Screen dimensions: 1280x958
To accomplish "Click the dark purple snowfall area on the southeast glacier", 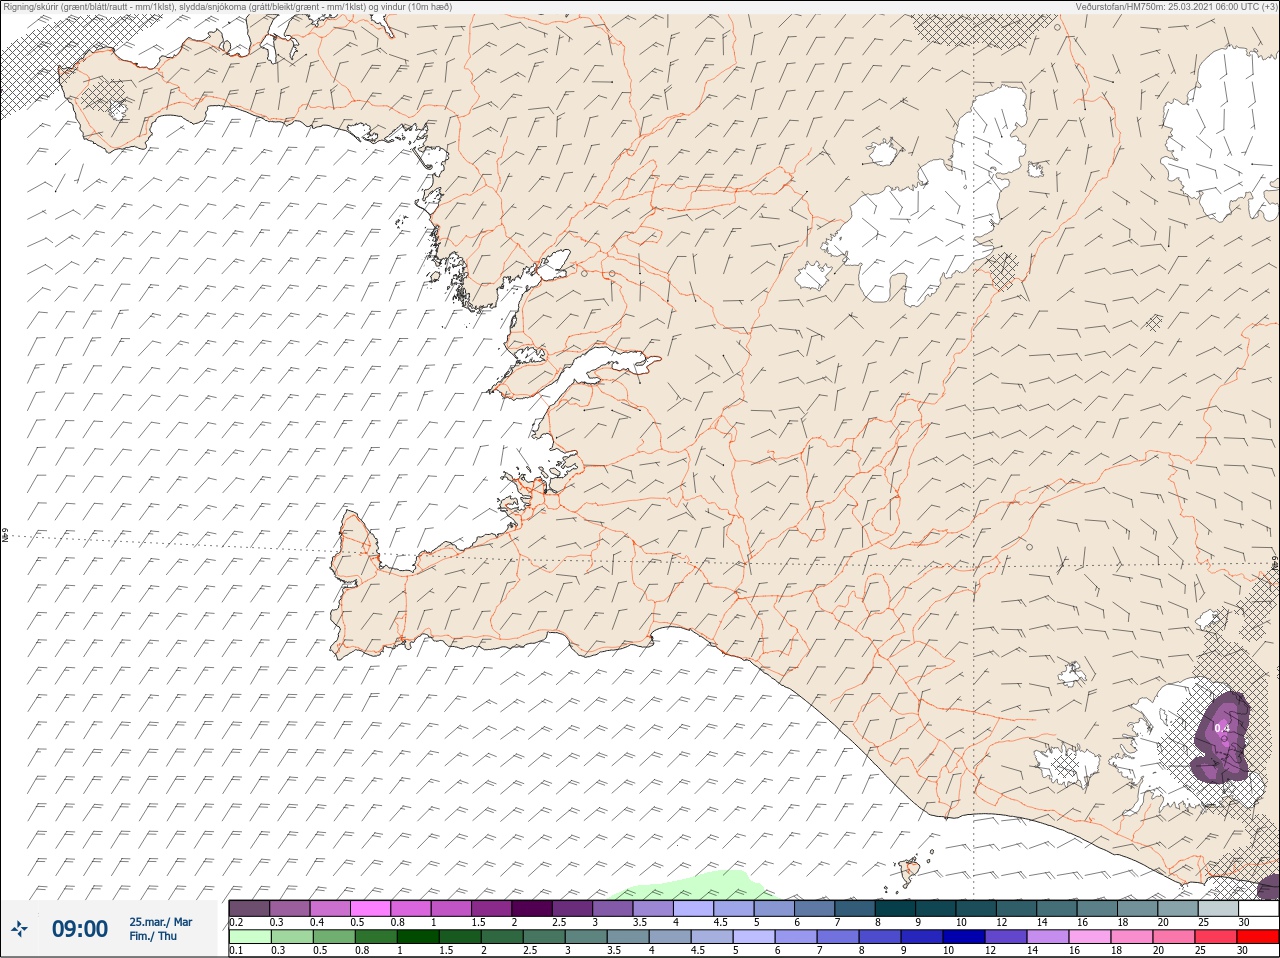I will [x=1222, y=738].
